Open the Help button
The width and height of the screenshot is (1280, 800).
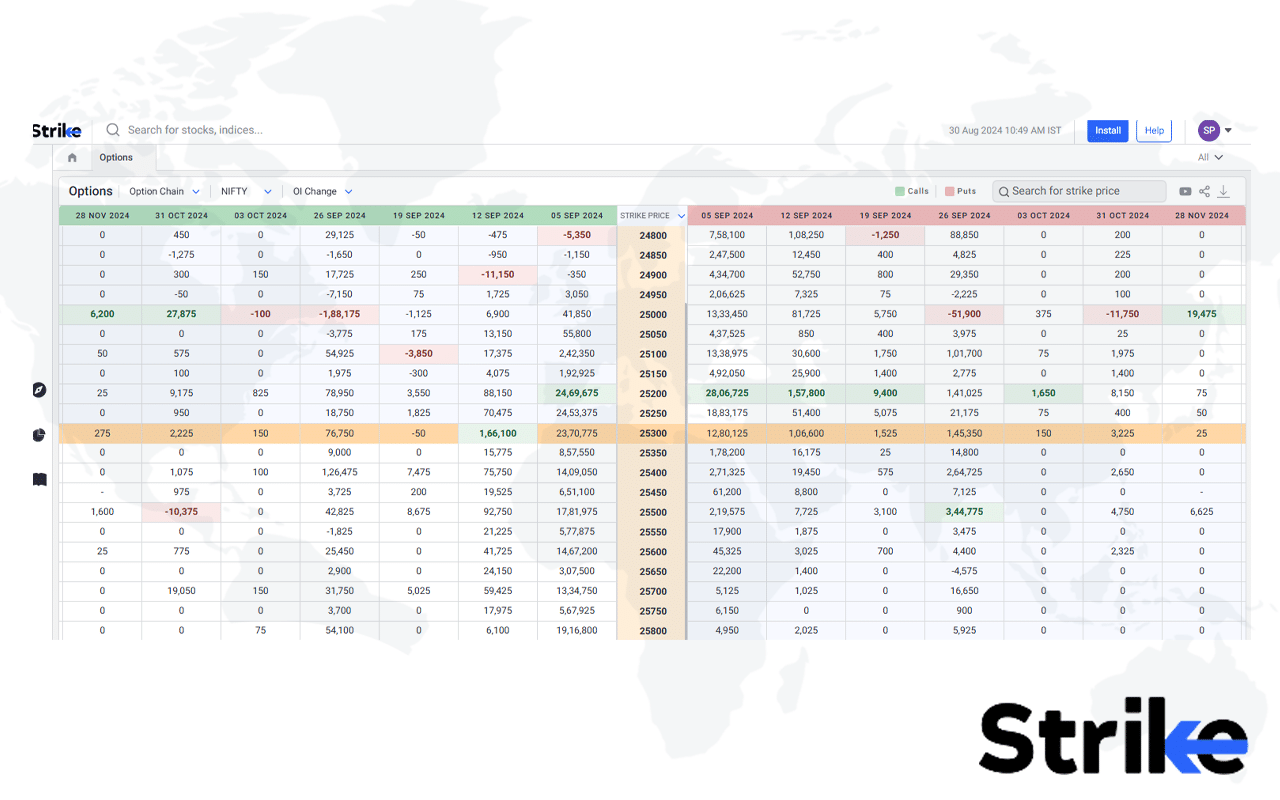[x=1153, y=130]
